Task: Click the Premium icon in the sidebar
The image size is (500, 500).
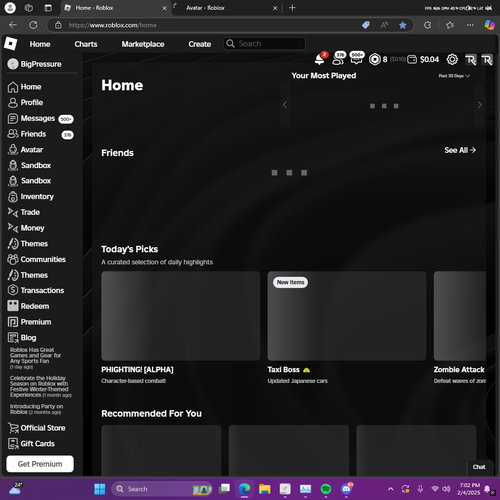Action: (x=13, y=322)
